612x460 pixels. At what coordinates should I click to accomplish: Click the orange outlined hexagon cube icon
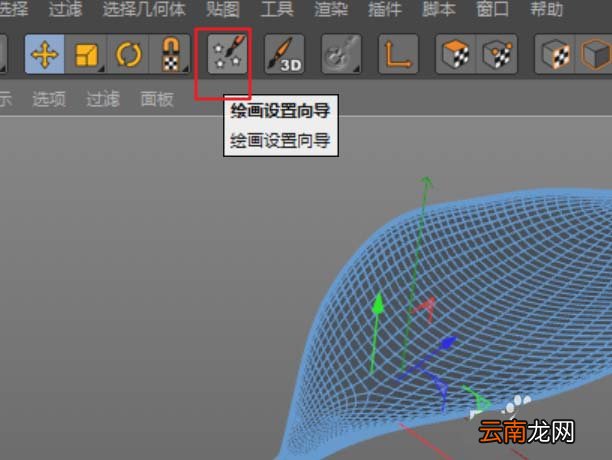coord(595,54)
